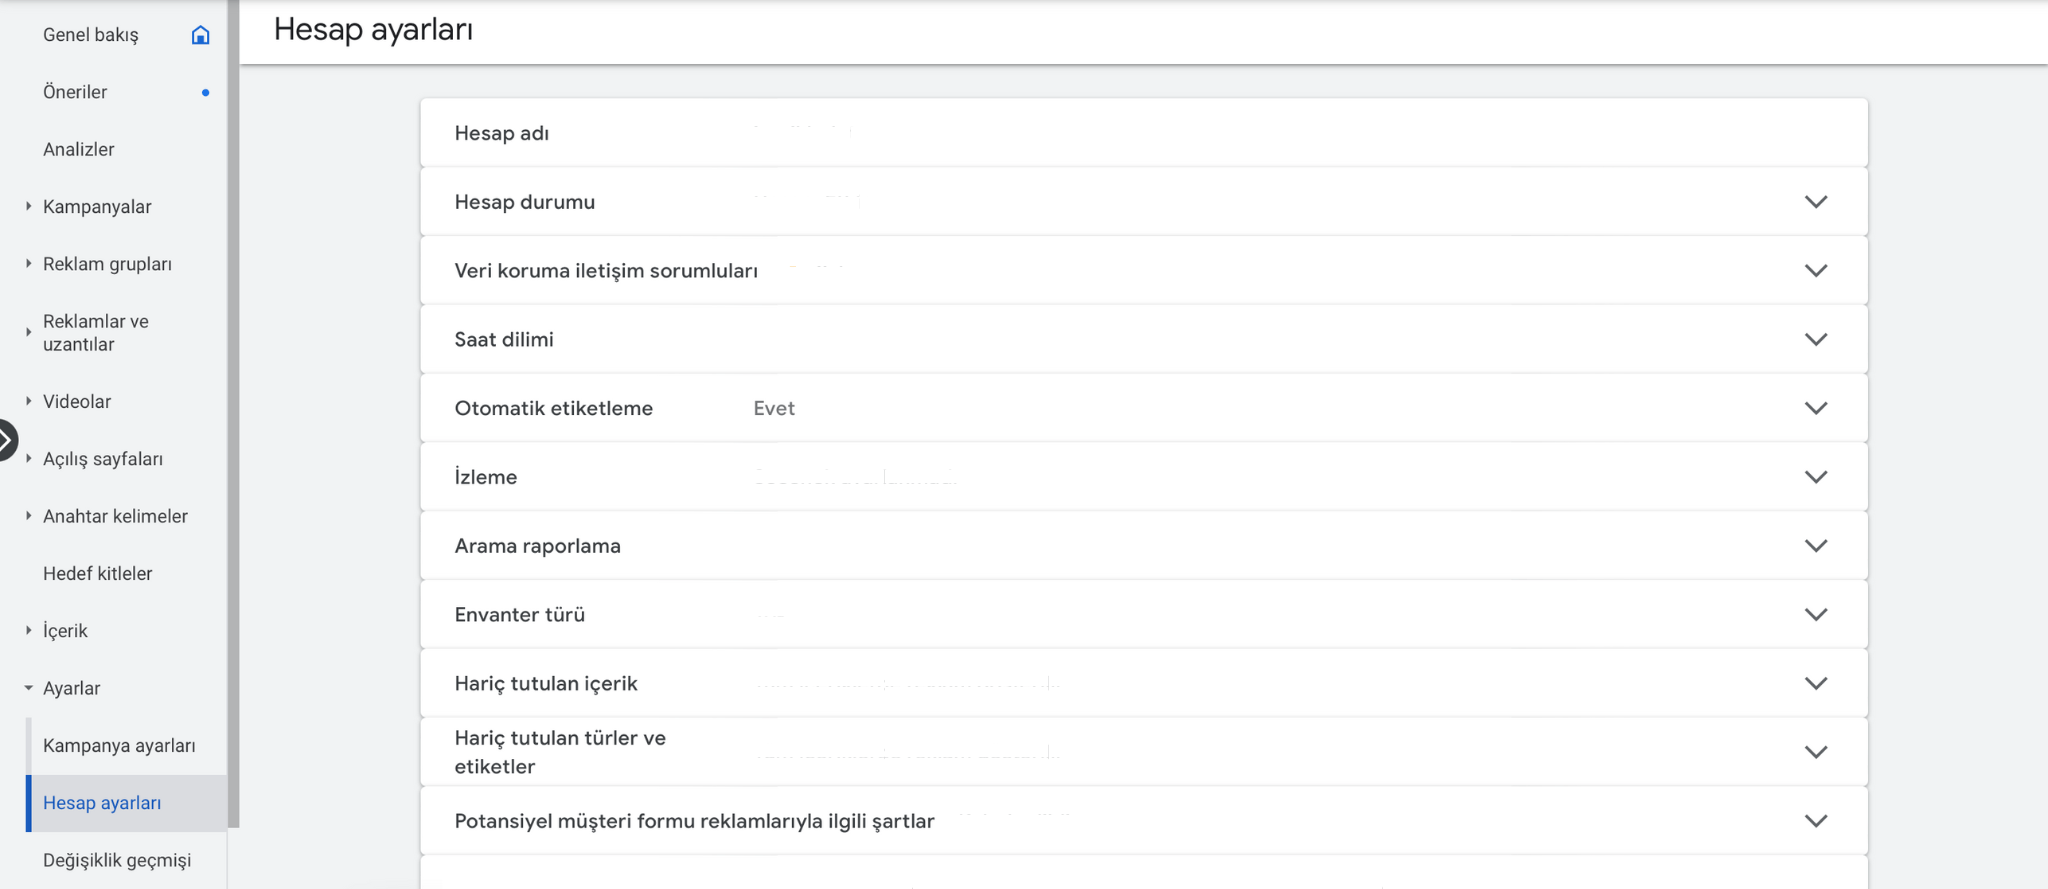Open Envanter türü chevron
Viewport: 2048px width, 889px height.
tap(1815, 615)
